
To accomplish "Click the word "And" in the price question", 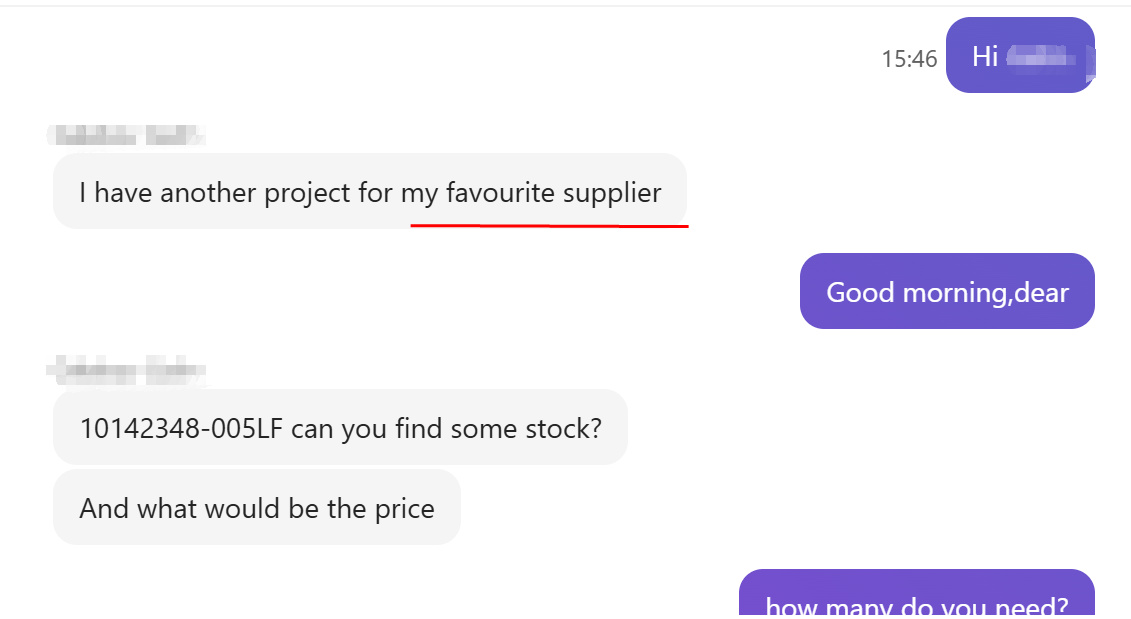I will [104, 508].
